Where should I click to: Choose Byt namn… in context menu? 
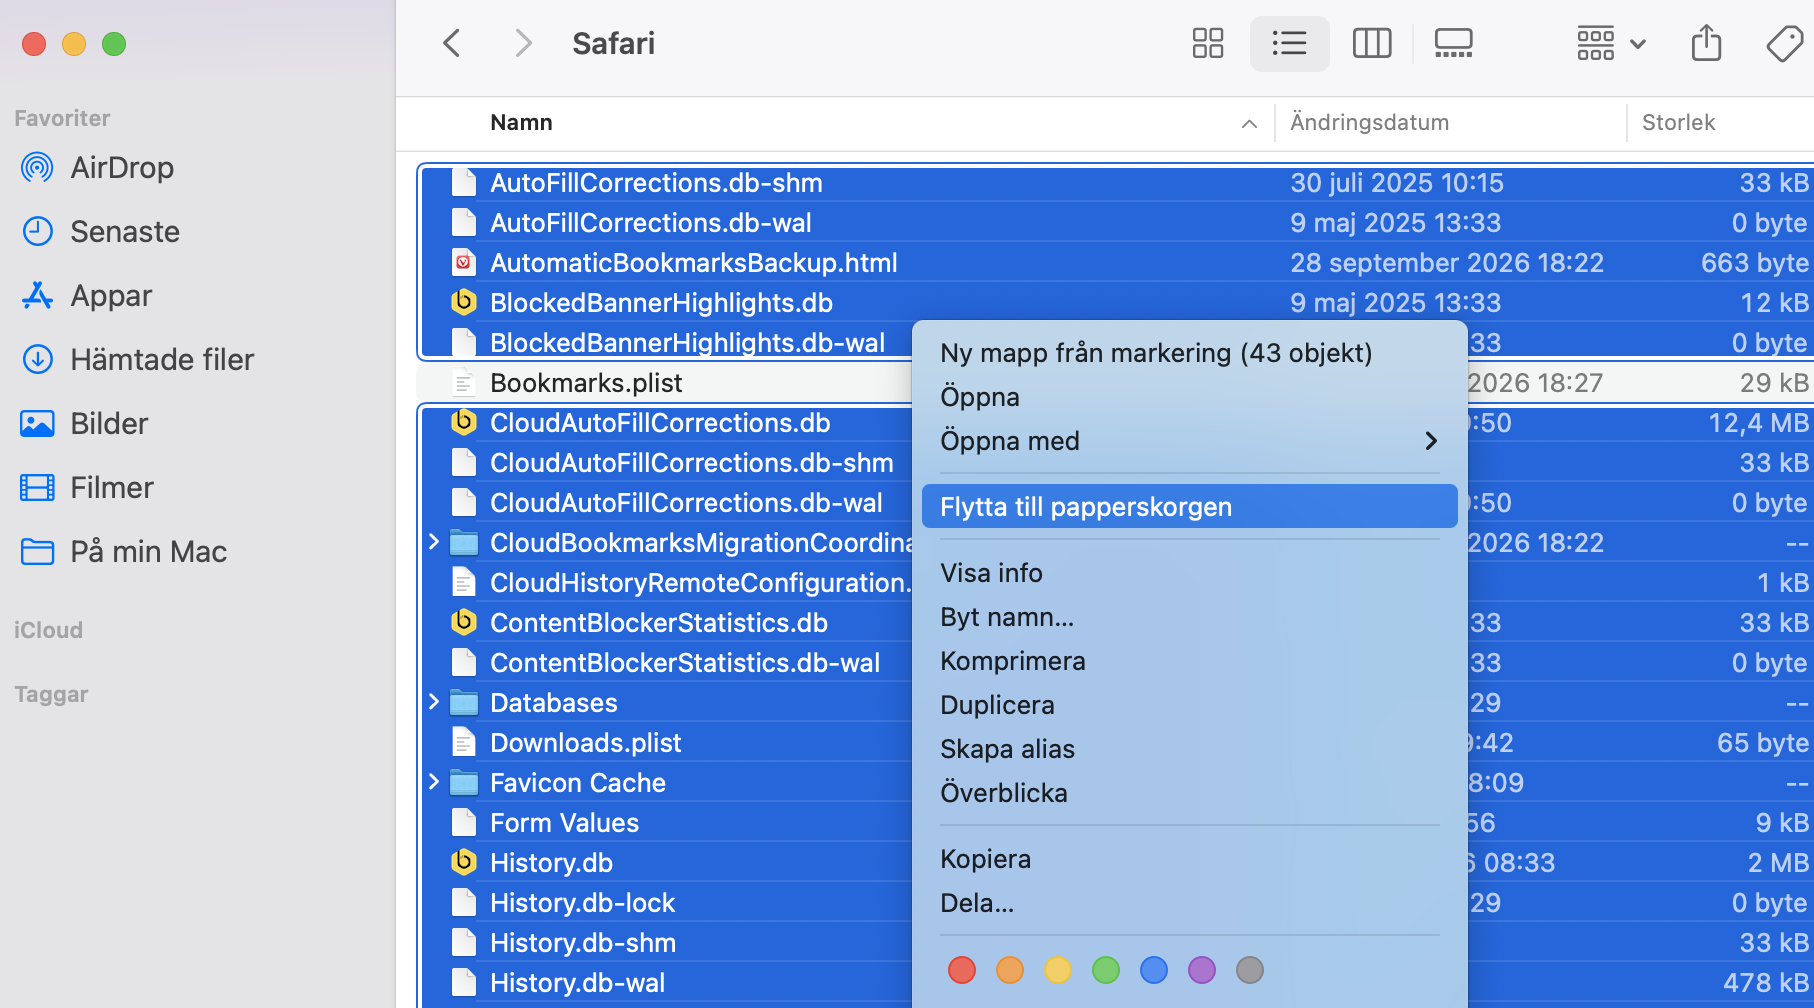click(x=1189, y=617)
